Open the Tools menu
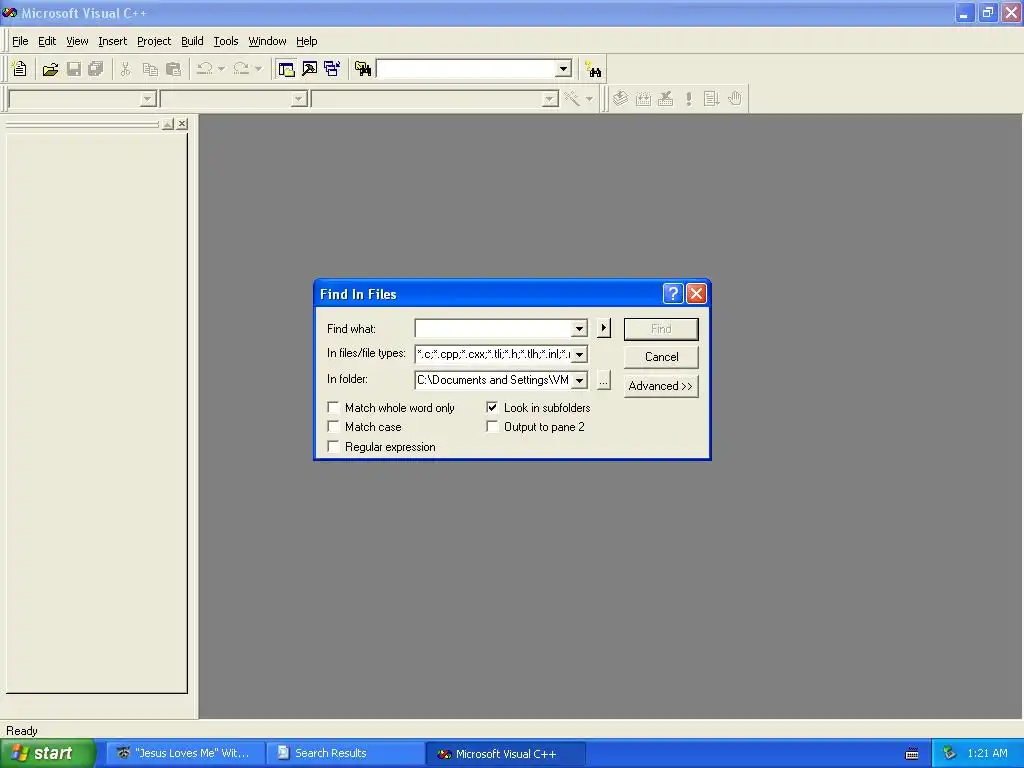Viewport: 1024px width, 768px height. tap(226, 41)
